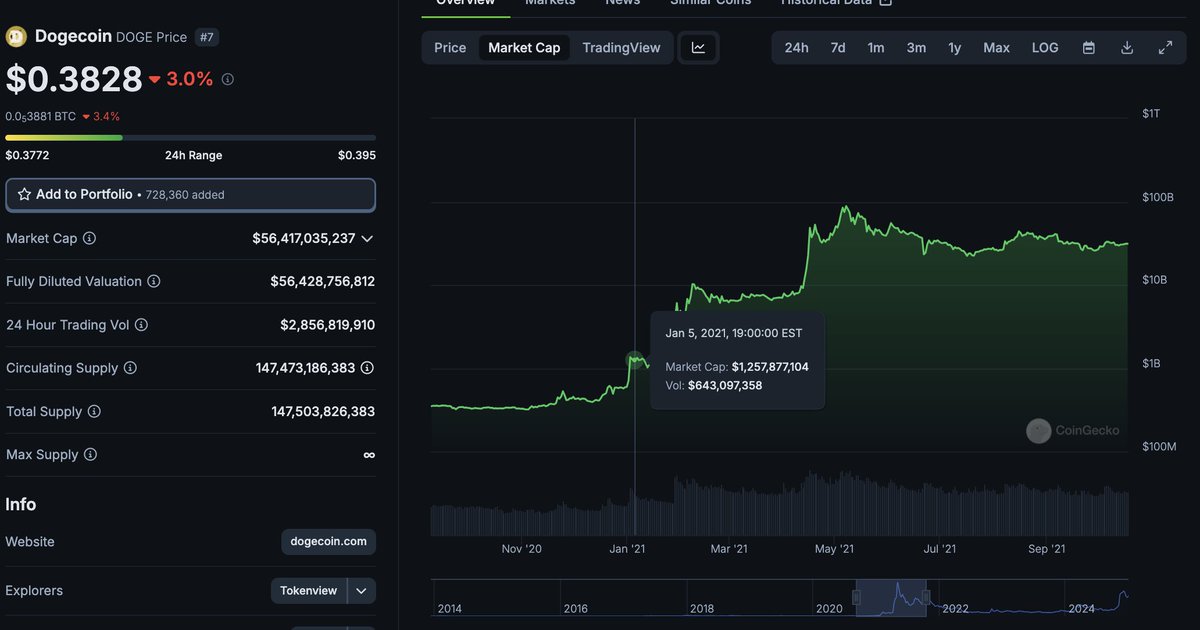
Task: Set chart range to 24h
Action: (797, 48)
